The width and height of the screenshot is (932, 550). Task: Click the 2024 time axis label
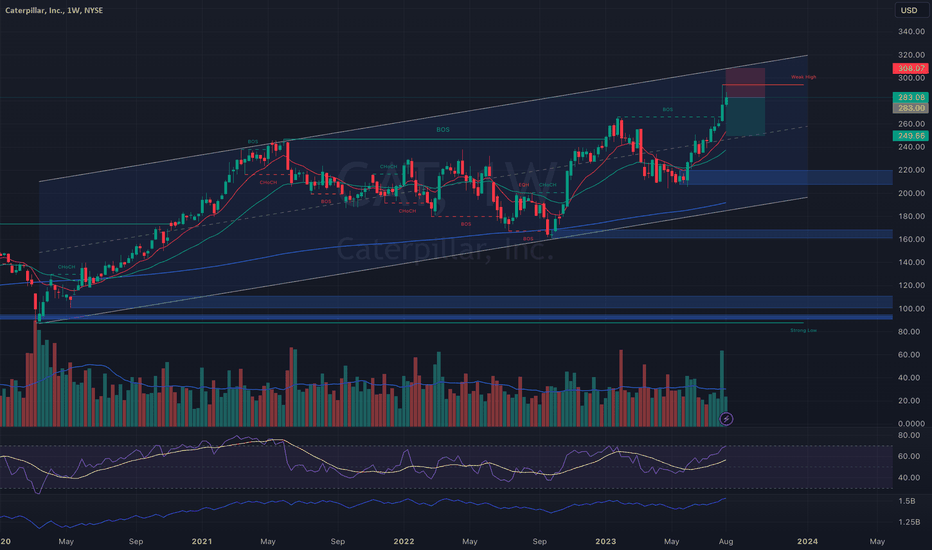(x=807, y=541)
